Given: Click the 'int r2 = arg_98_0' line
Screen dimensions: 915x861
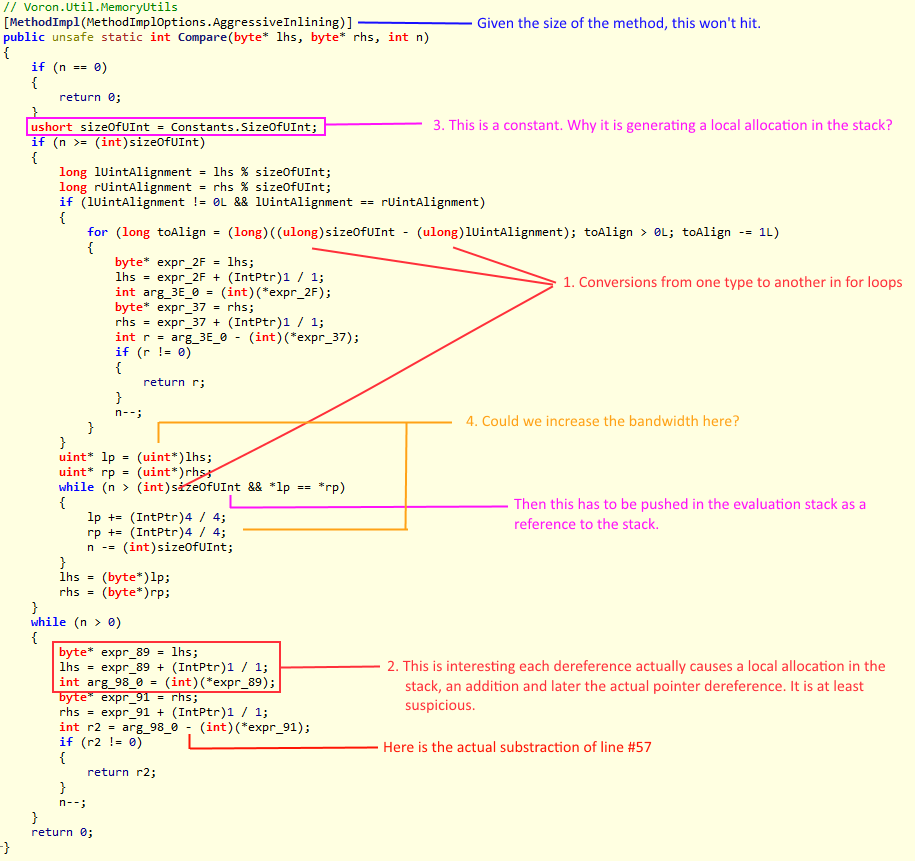Looking at the screenshot, I should pos(184,727).
